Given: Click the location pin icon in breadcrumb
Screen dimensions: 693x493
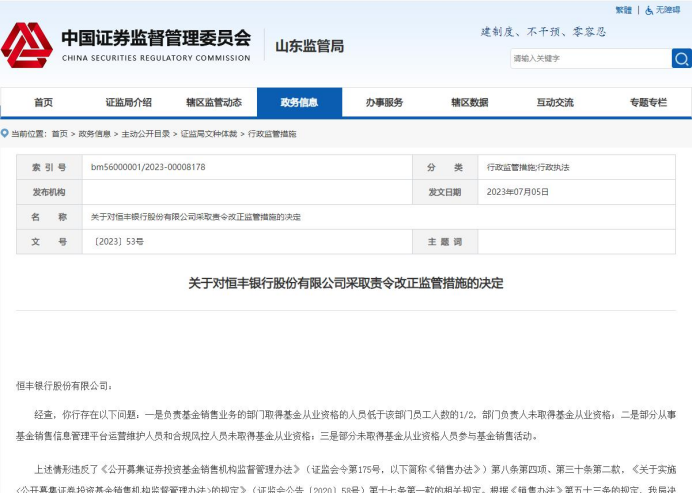Looking at the screenshot, I should [6, 133].
